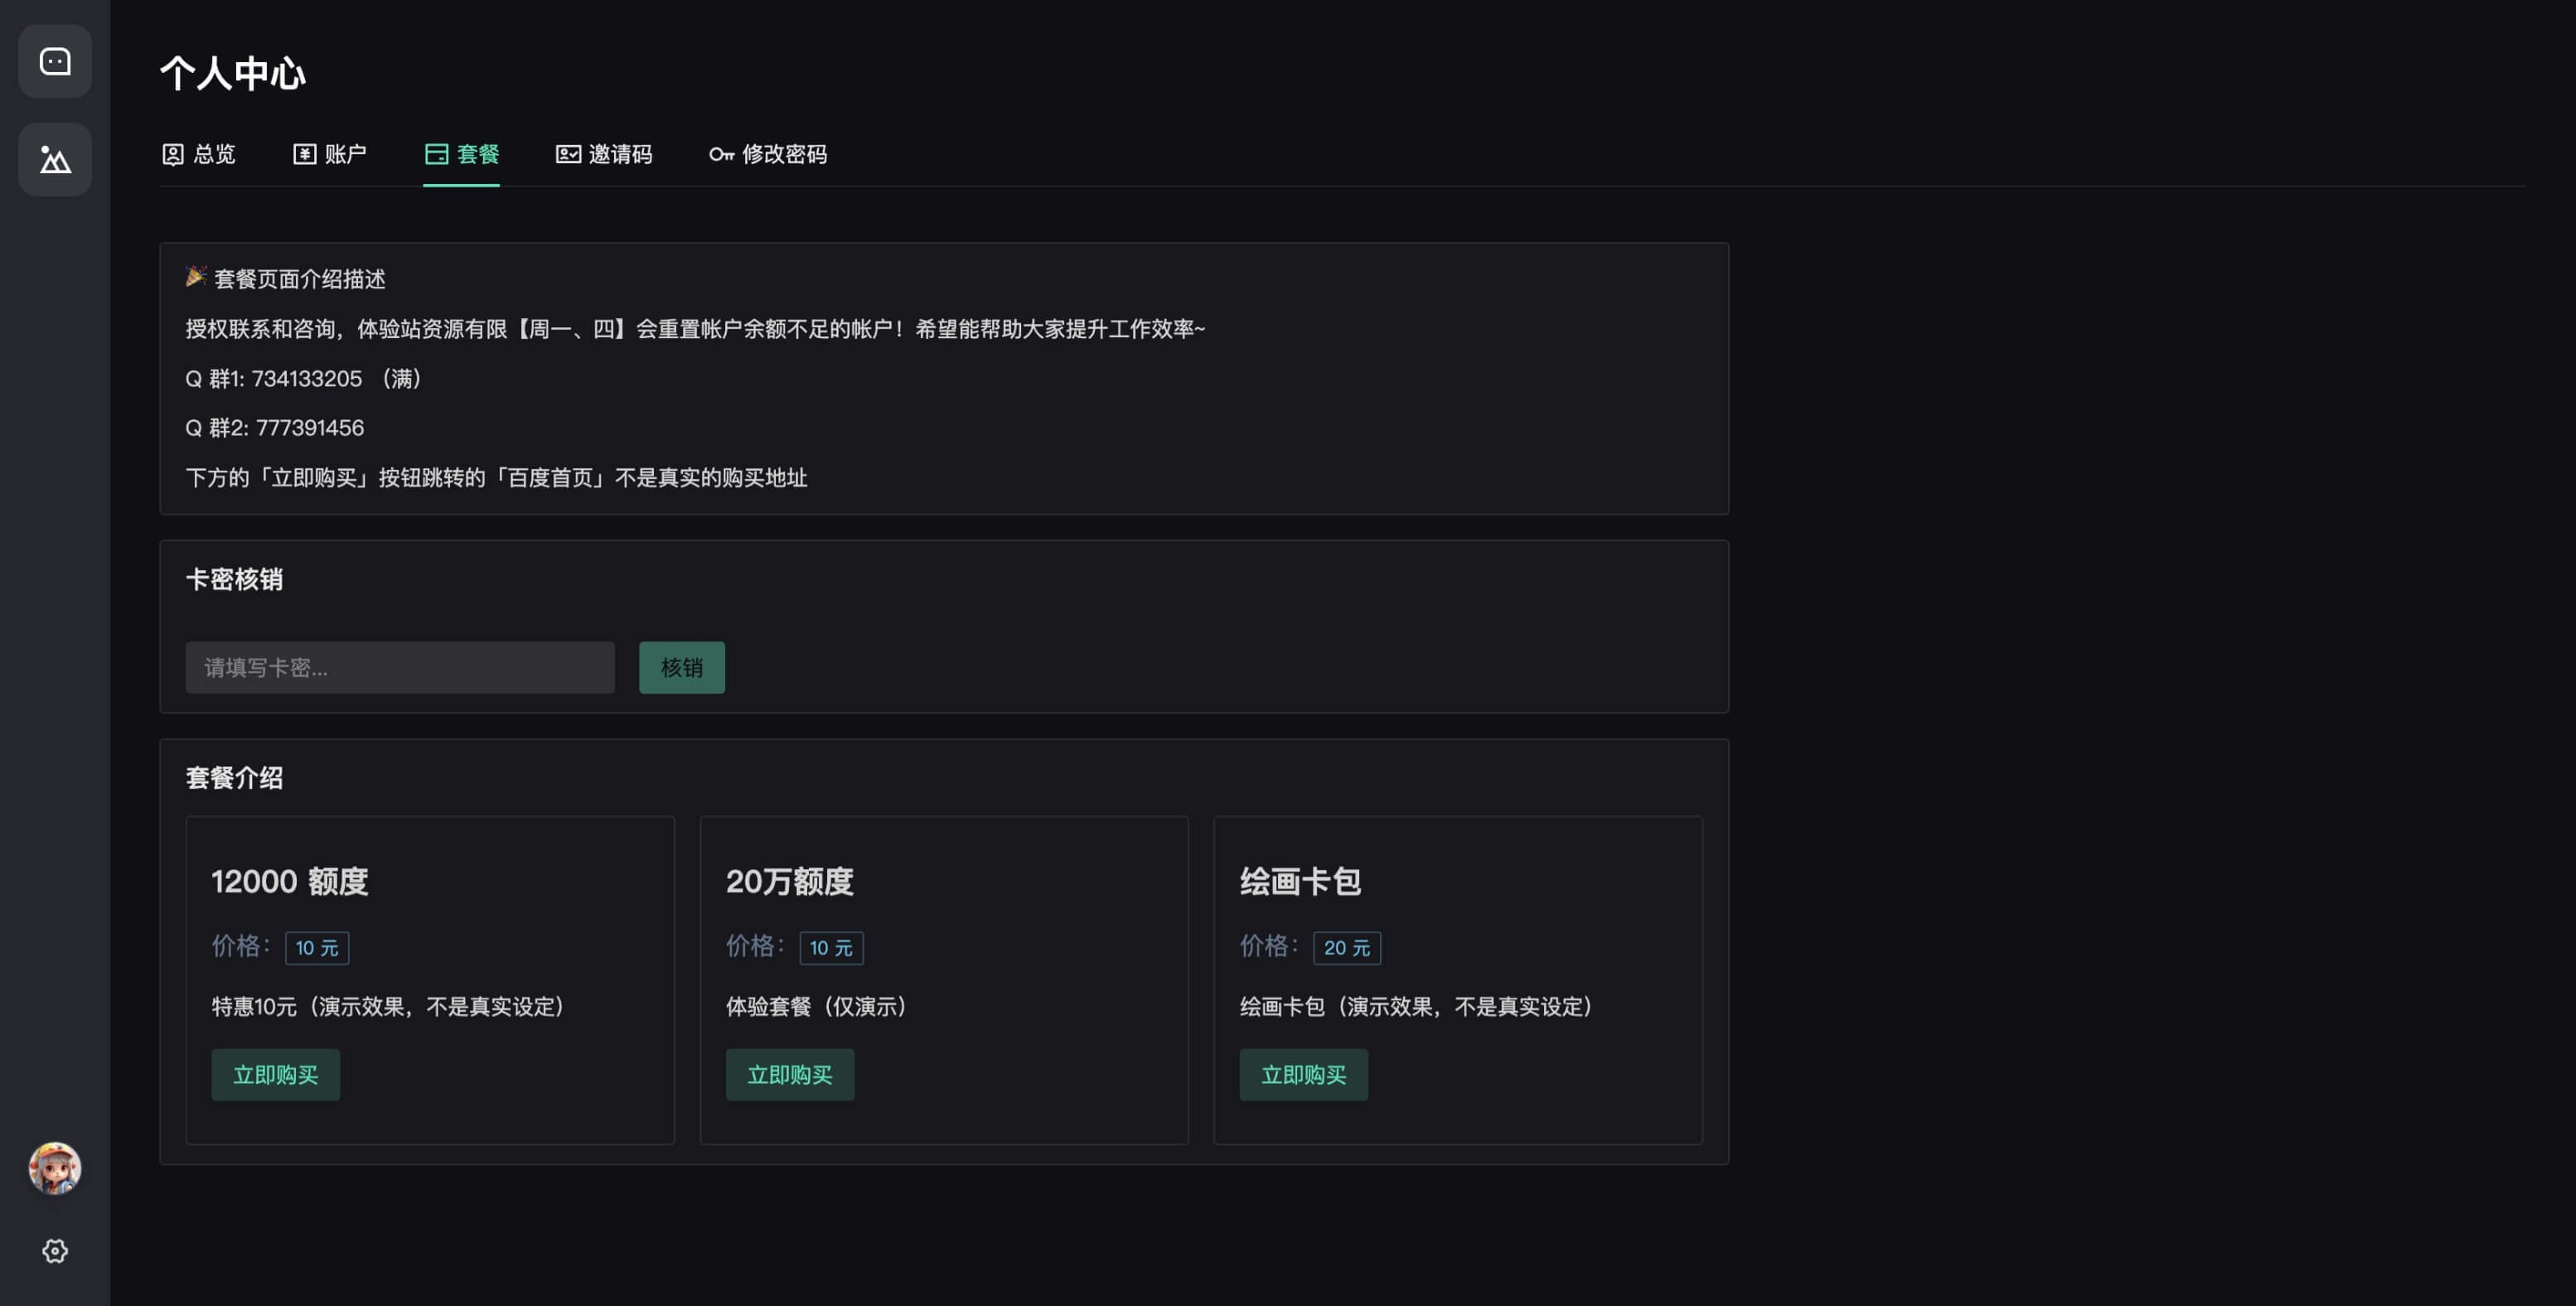Click the user avatar in sidebar

pyautogui.click(x=55, y=1168)
